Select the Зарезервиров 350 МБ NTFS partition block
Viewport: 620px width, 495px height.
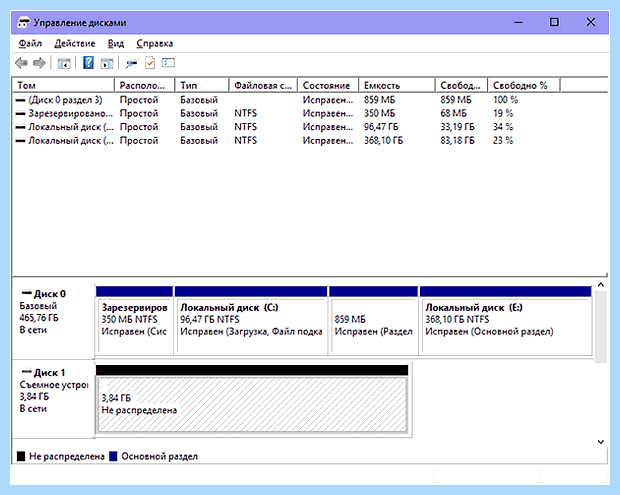pyautogui.click(x=134, y=320)
